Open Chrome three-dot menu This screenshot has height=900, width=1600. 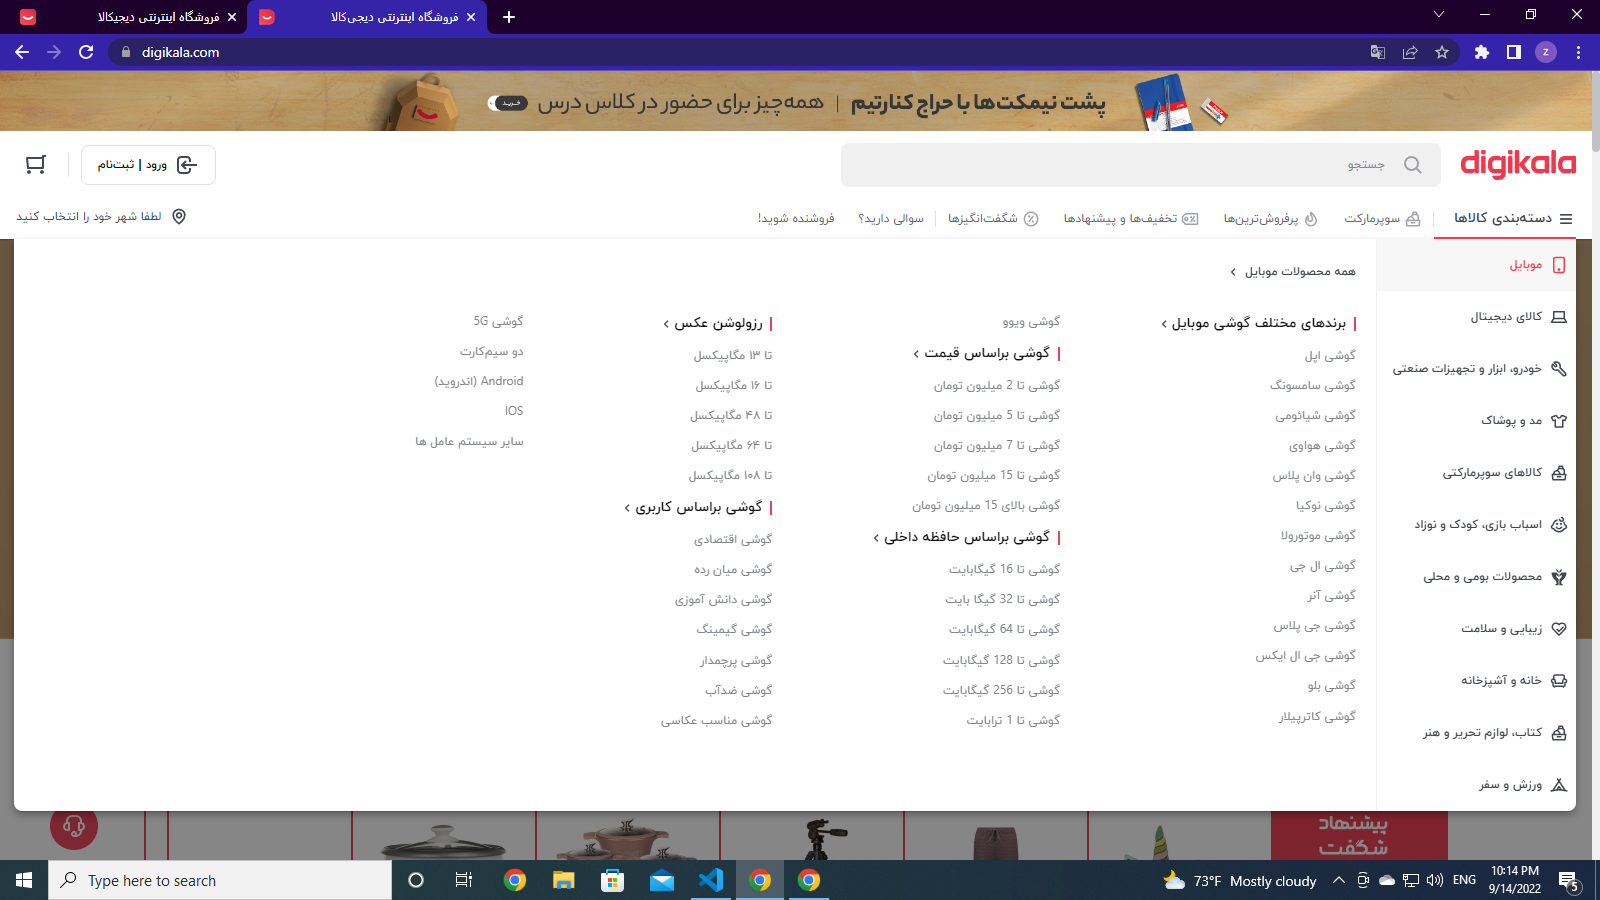click(1578, 52)
